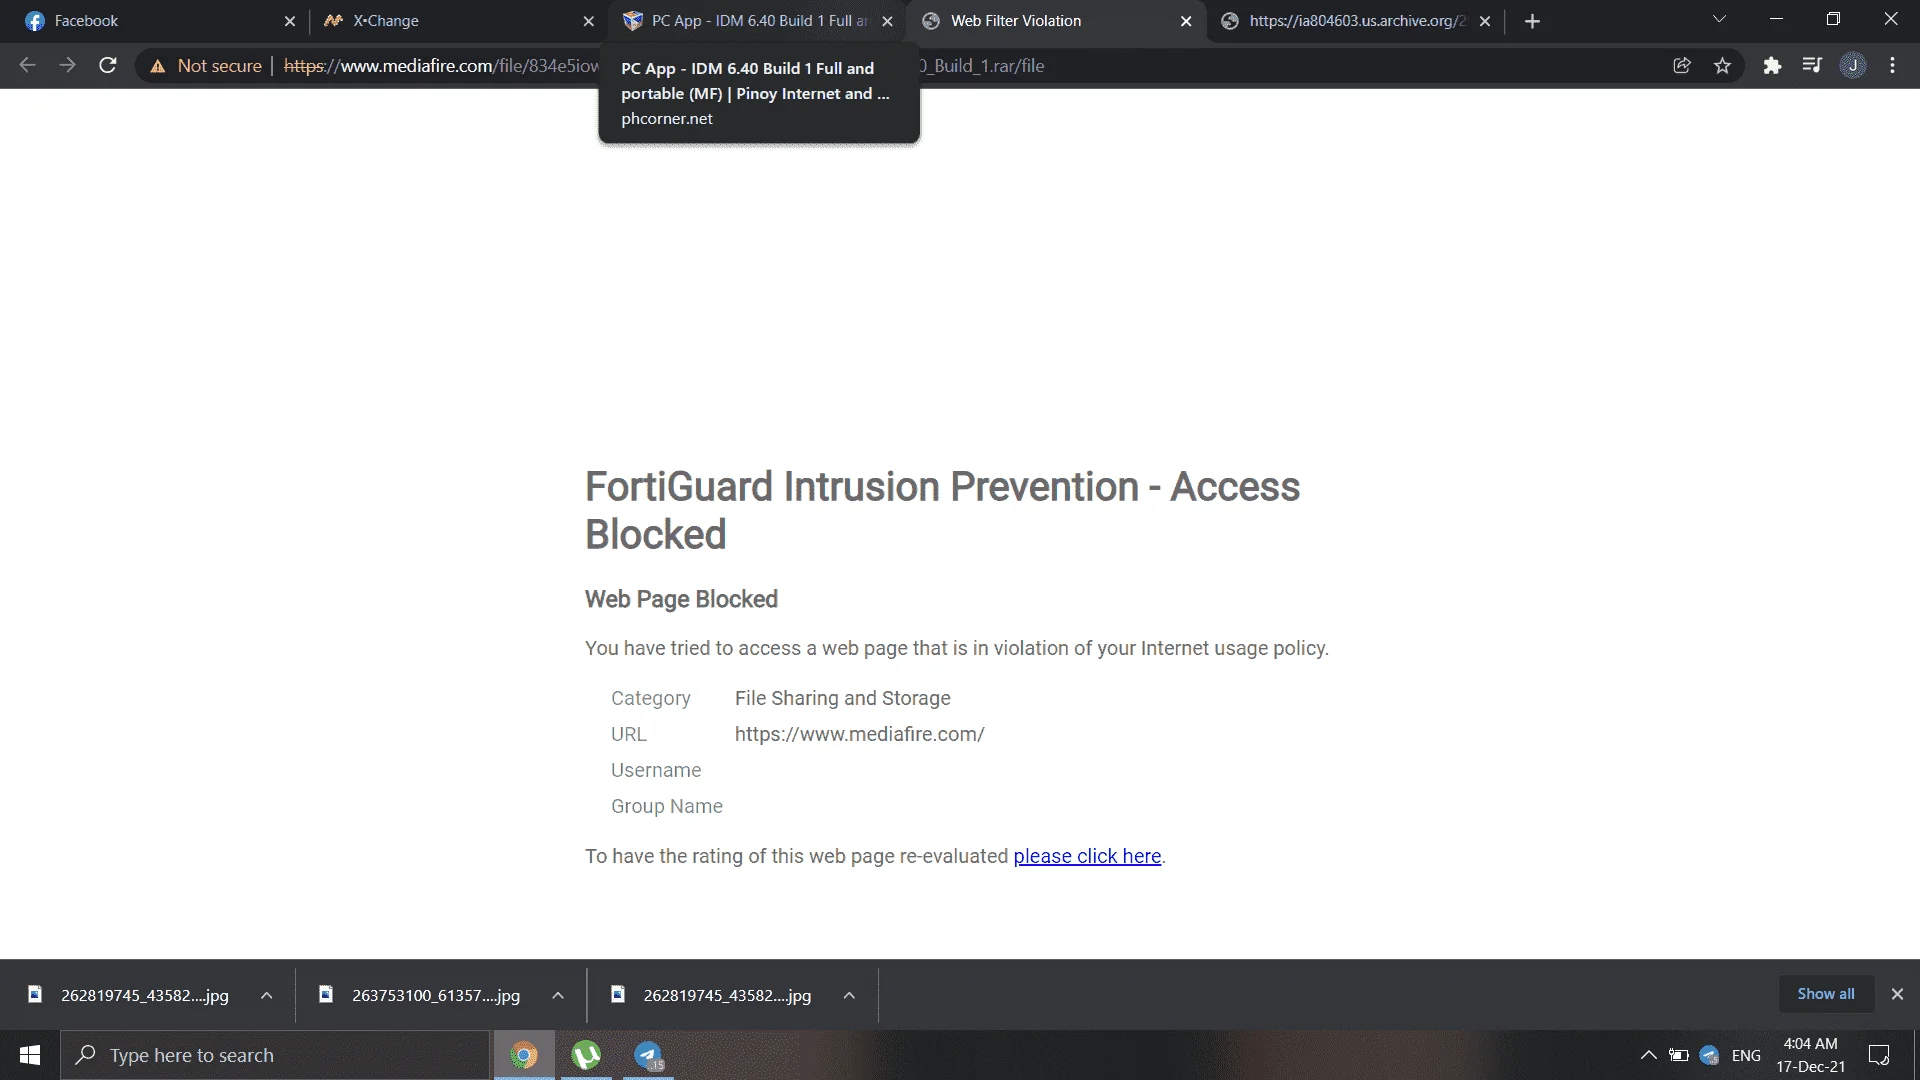Open the Windows notification center
Screen dimensions: 1920x1080
[1879, 1055]
